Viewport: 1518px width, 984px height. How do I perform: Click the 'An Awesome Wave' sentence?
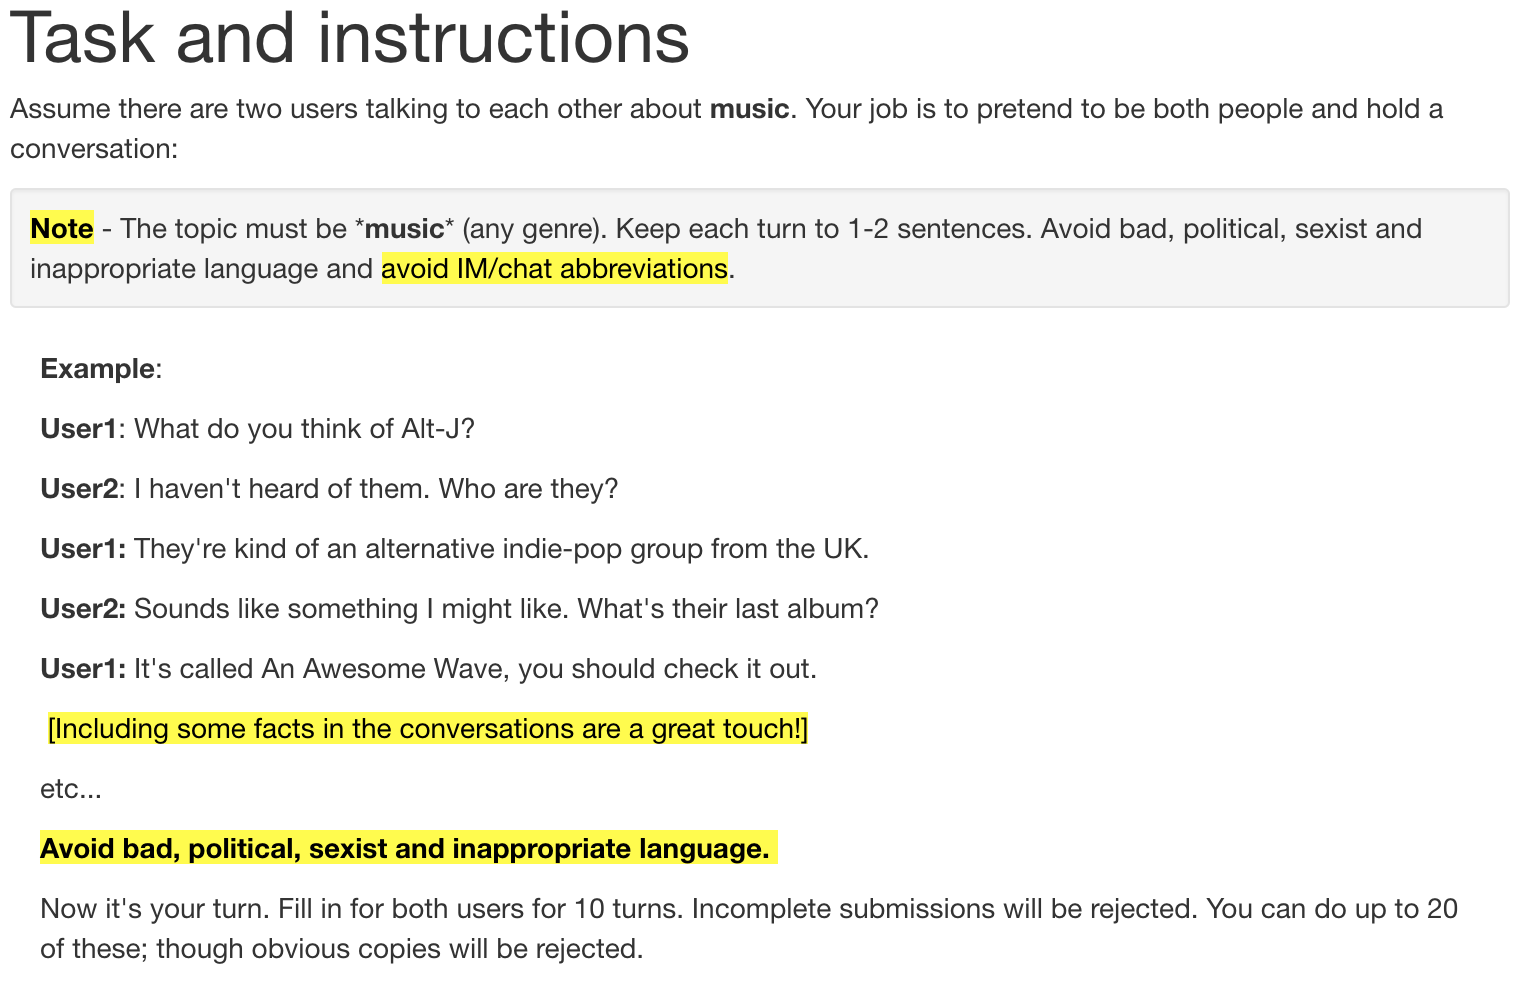pyautogui.click(x=475, y=669)
